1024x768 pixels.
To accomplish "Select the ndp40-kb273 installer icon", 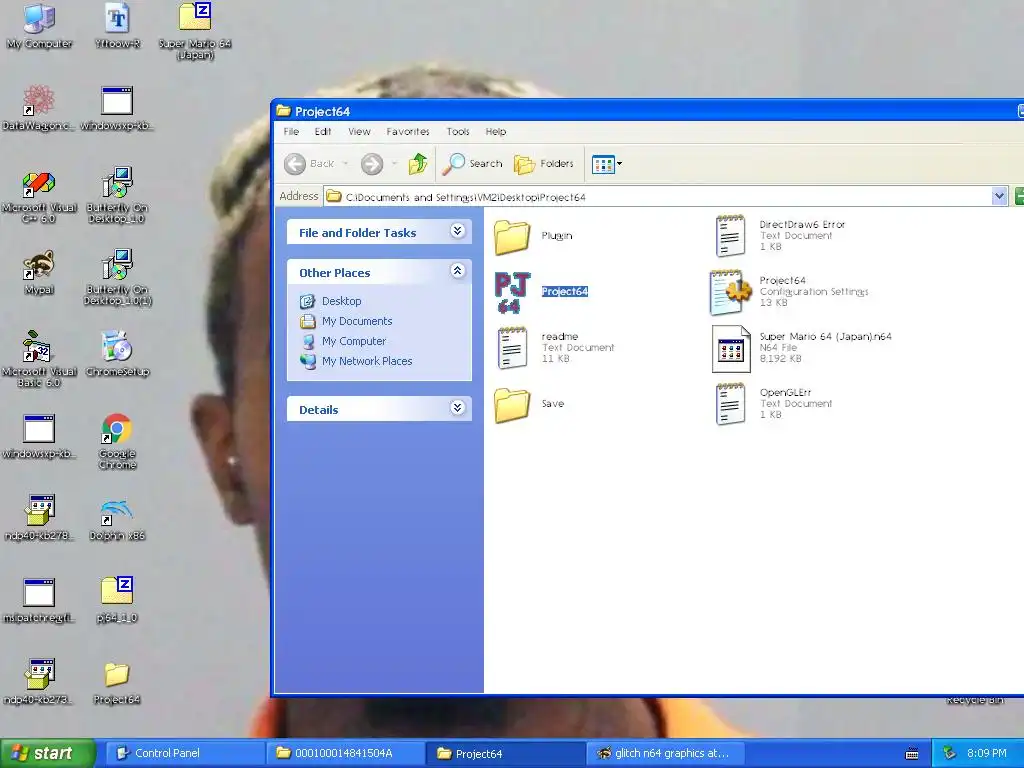I will 39,682.
